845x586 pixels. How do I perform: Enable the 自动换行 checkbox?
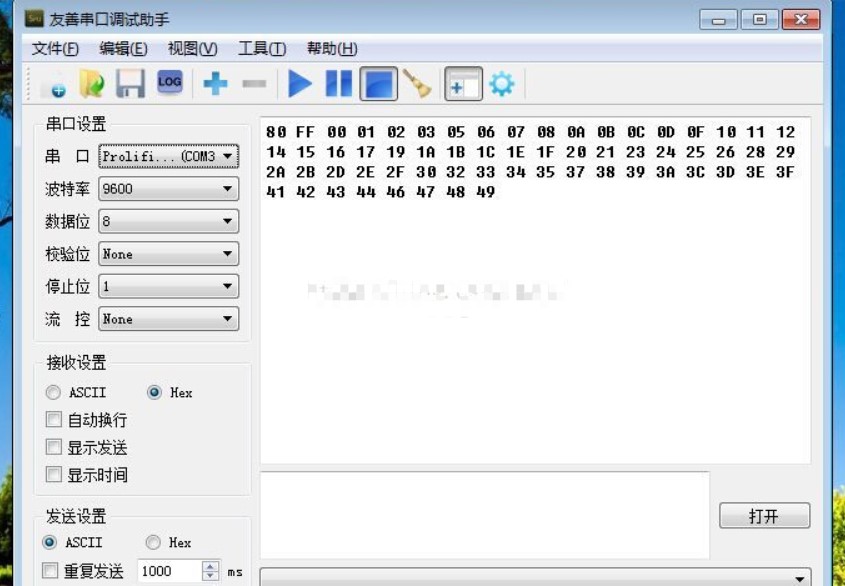[55, 420]
